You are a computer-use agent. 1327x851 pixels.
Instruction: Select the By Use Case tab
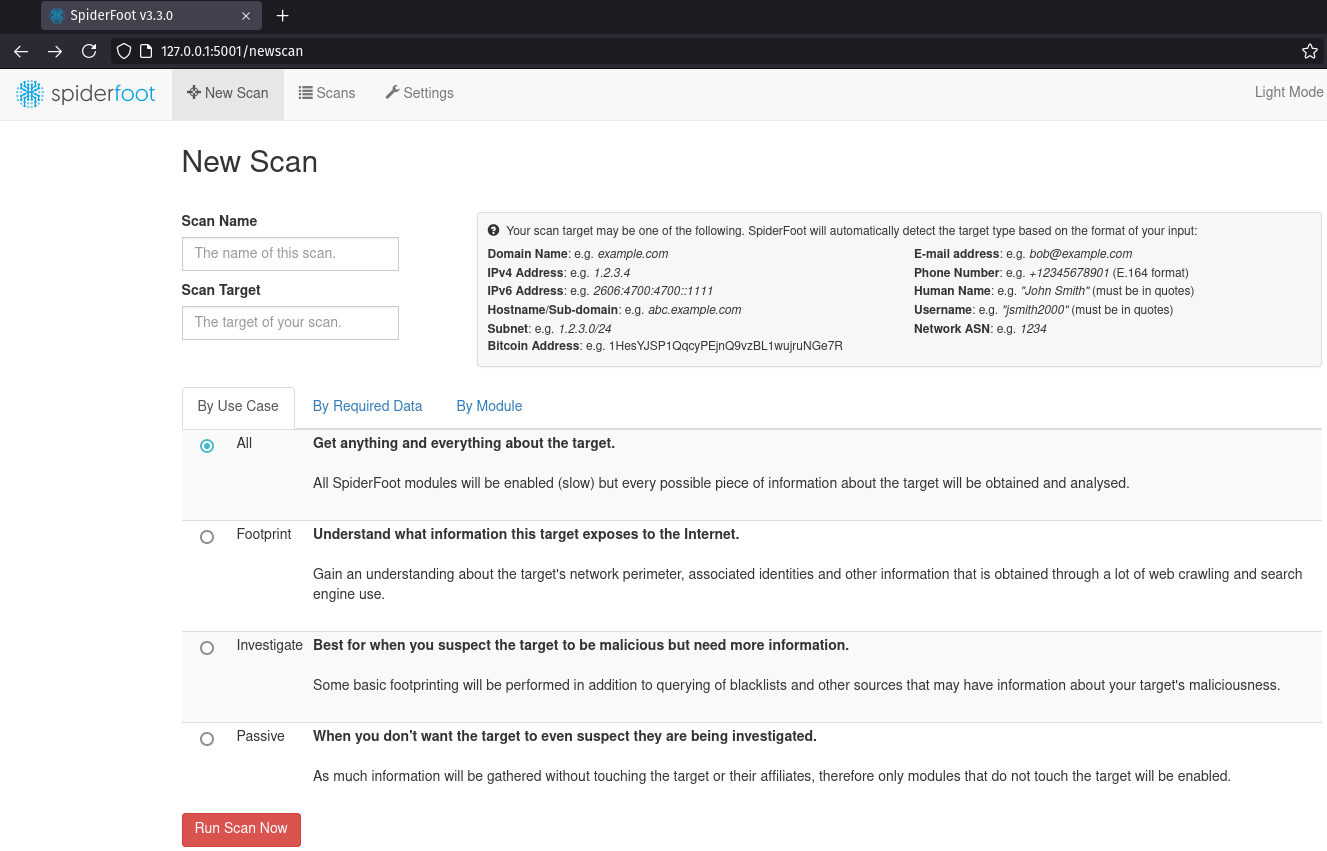(x=238, y=406)
